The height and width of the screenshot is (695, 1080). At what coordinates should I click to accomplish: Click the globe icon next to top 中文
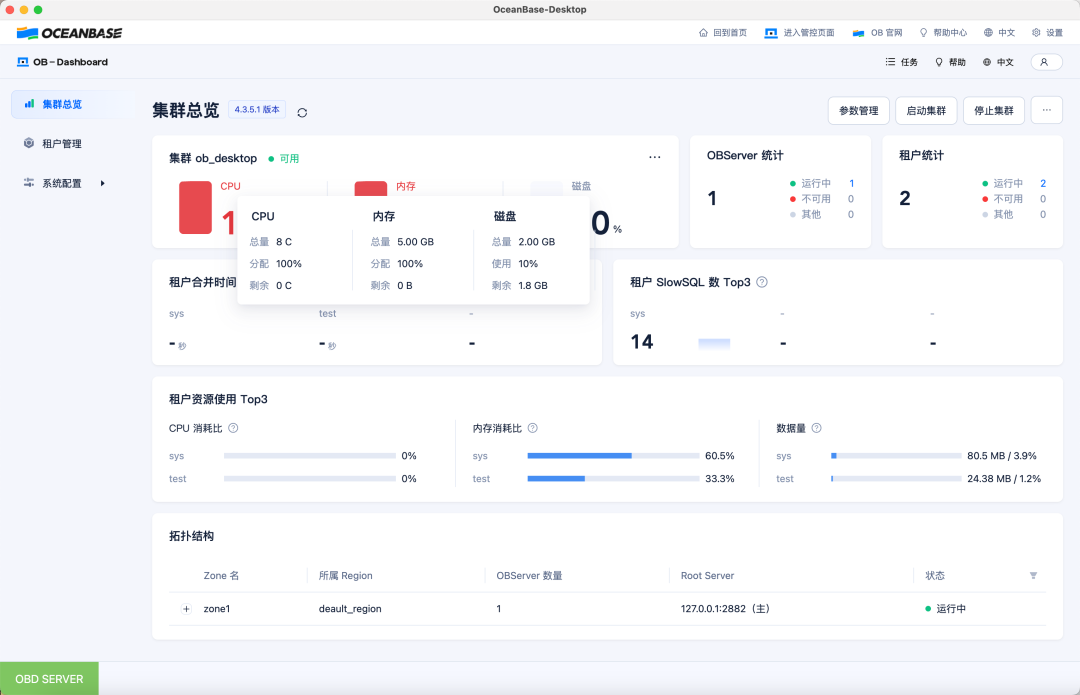(988, 32)
